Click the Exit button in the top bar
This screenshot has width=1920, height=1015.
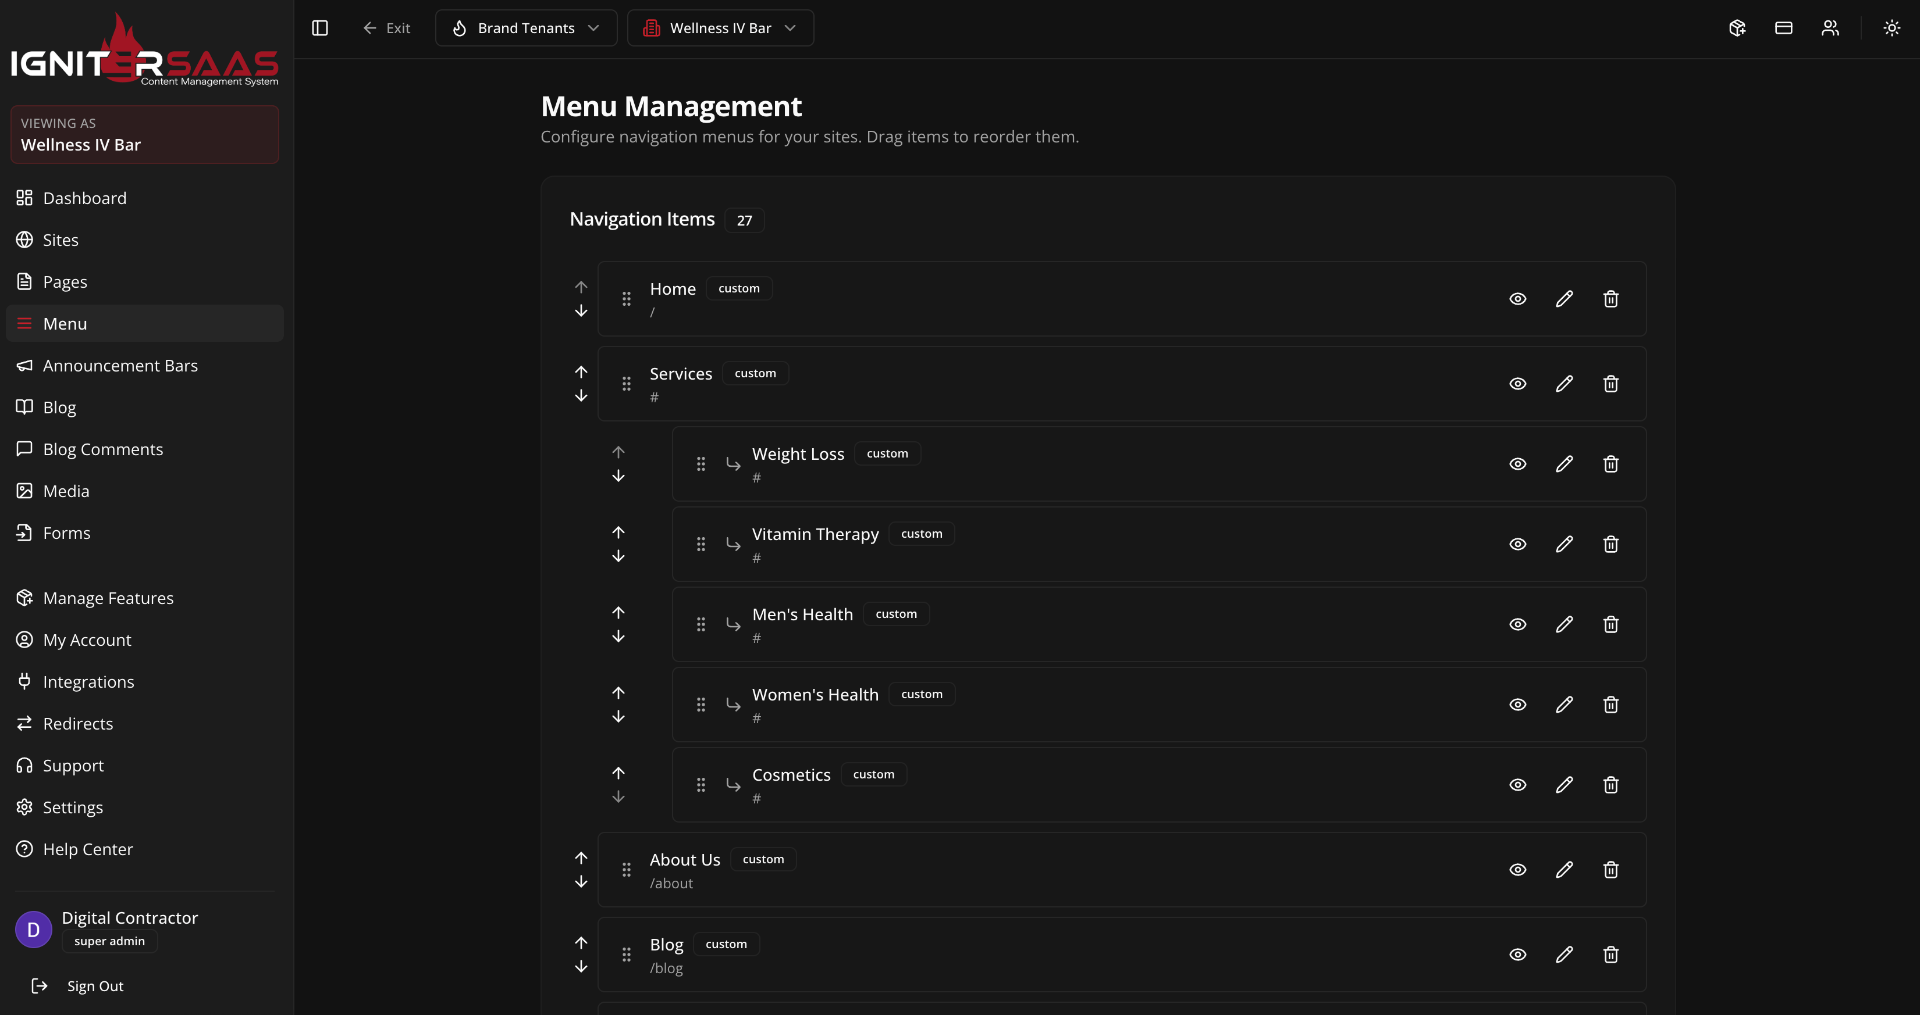[387, 28]
